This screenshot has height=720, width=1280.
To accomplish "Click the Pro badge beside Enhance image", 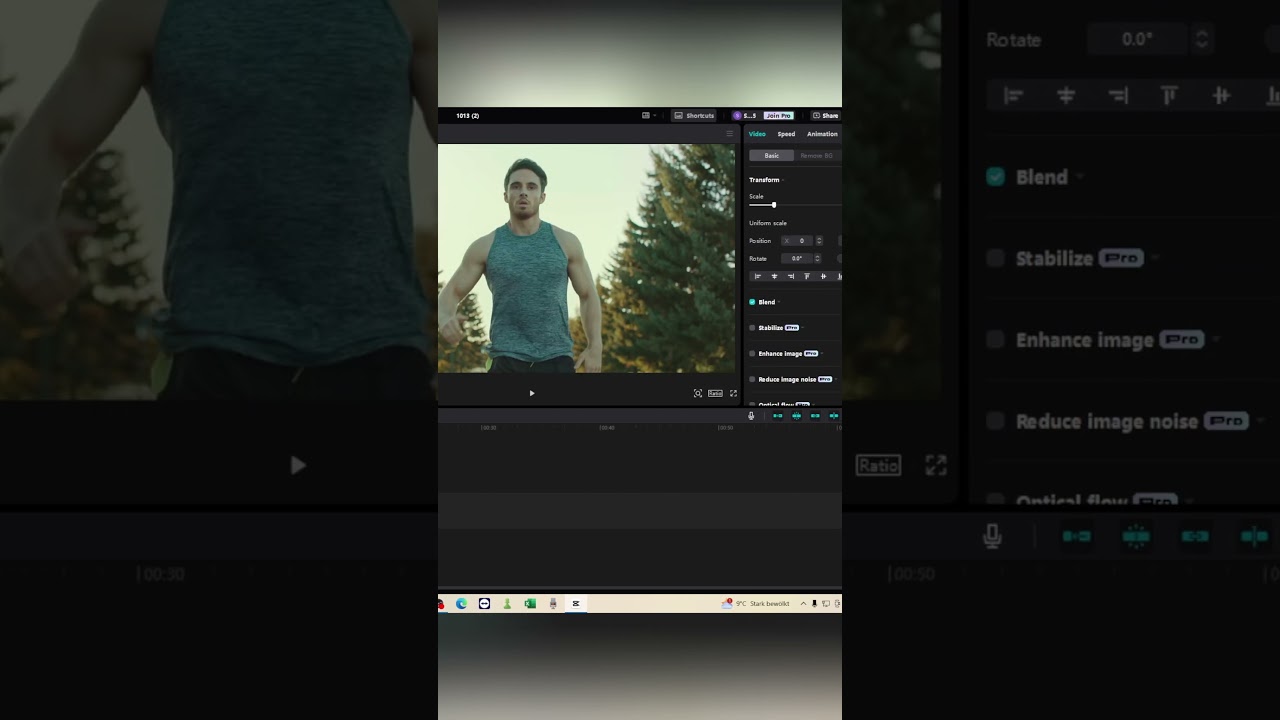I will (x=811, y=354).
